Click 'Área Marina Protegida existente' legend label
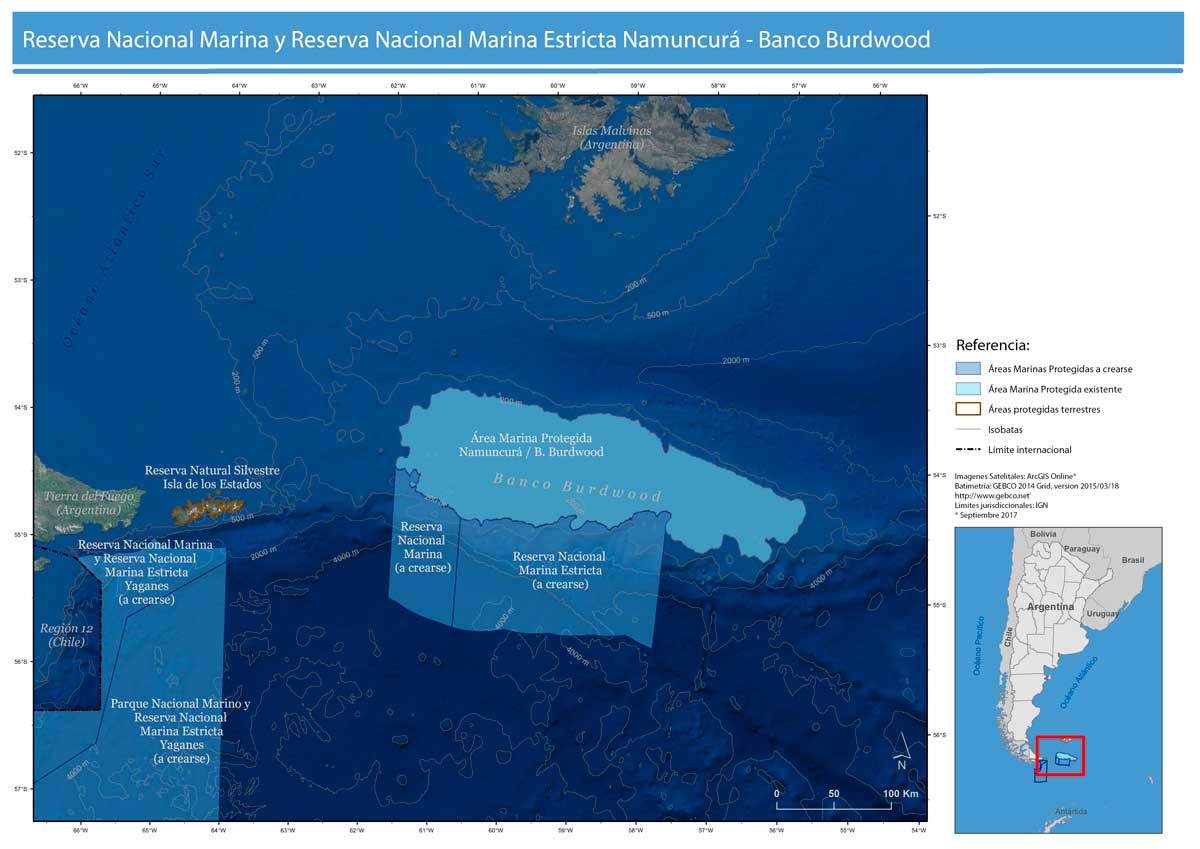1200x849 pixels. (1055, 389)
